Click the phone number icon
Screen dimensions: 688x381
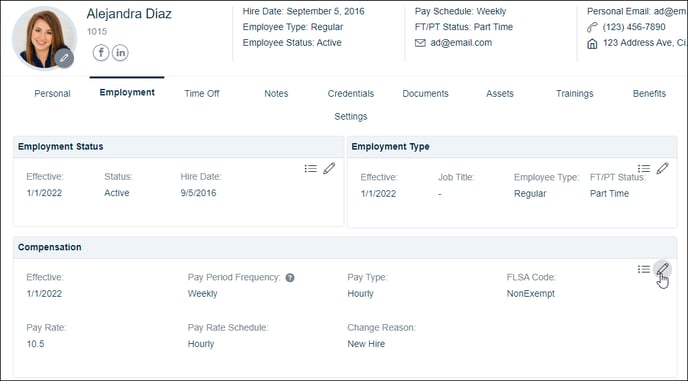pyautogui.click(x=592, y=27)
